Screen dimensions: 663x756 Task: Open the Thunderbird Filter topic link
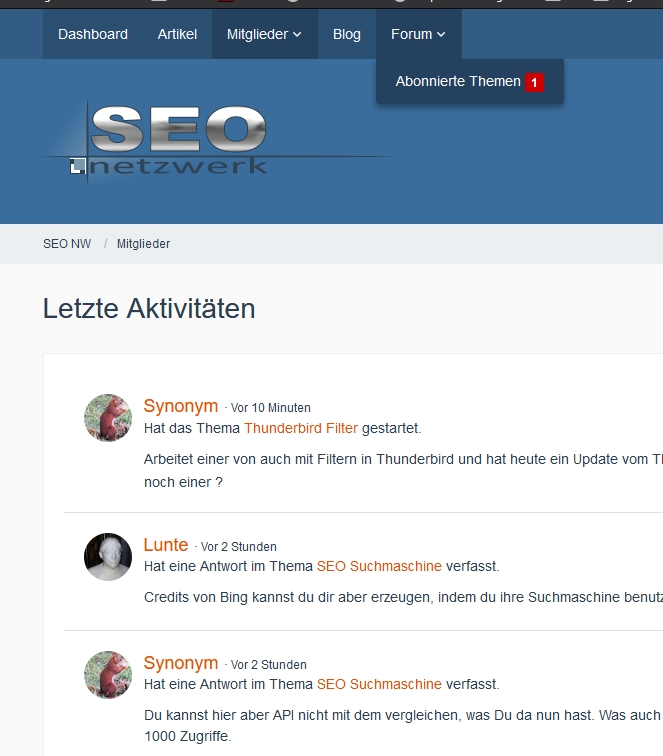301,428
